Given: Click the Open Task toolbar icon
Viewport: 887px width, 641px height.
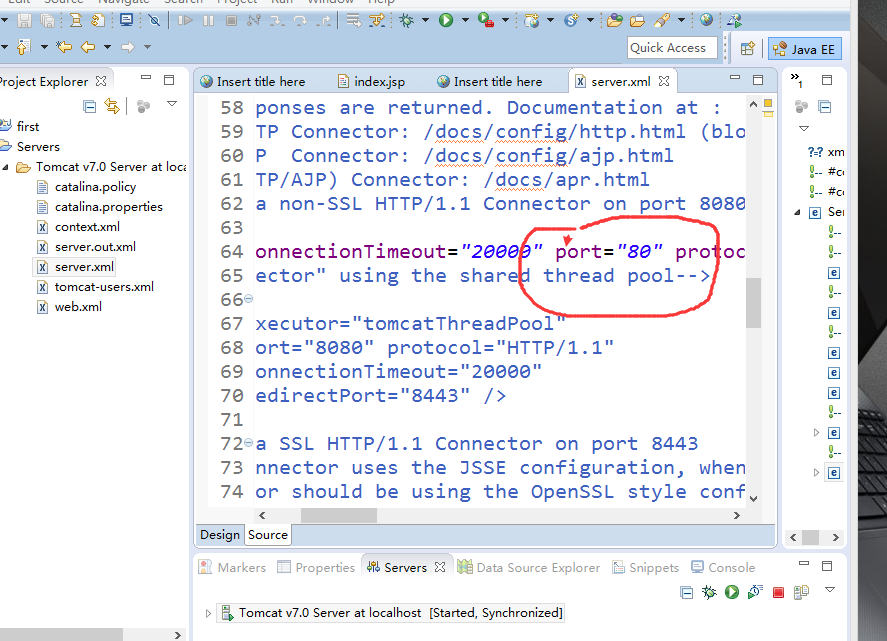Looking at the screenshot, I should [x=637, y=21].
